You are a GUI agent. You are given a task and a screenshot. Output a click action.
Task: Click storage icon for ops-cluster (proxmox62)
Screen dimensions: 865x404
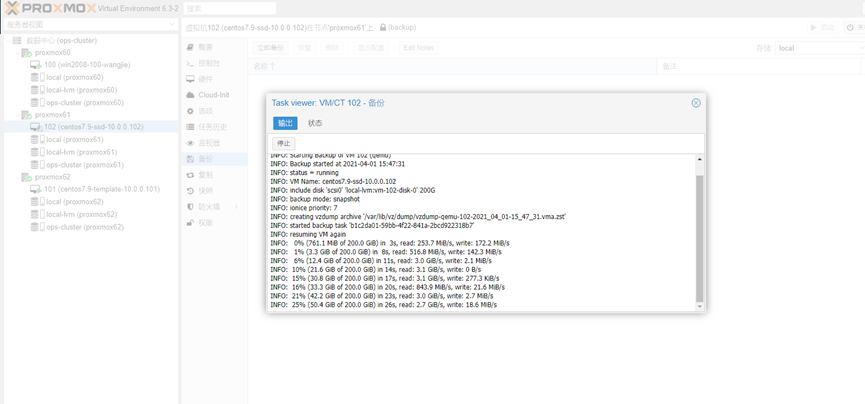[38, 227]
